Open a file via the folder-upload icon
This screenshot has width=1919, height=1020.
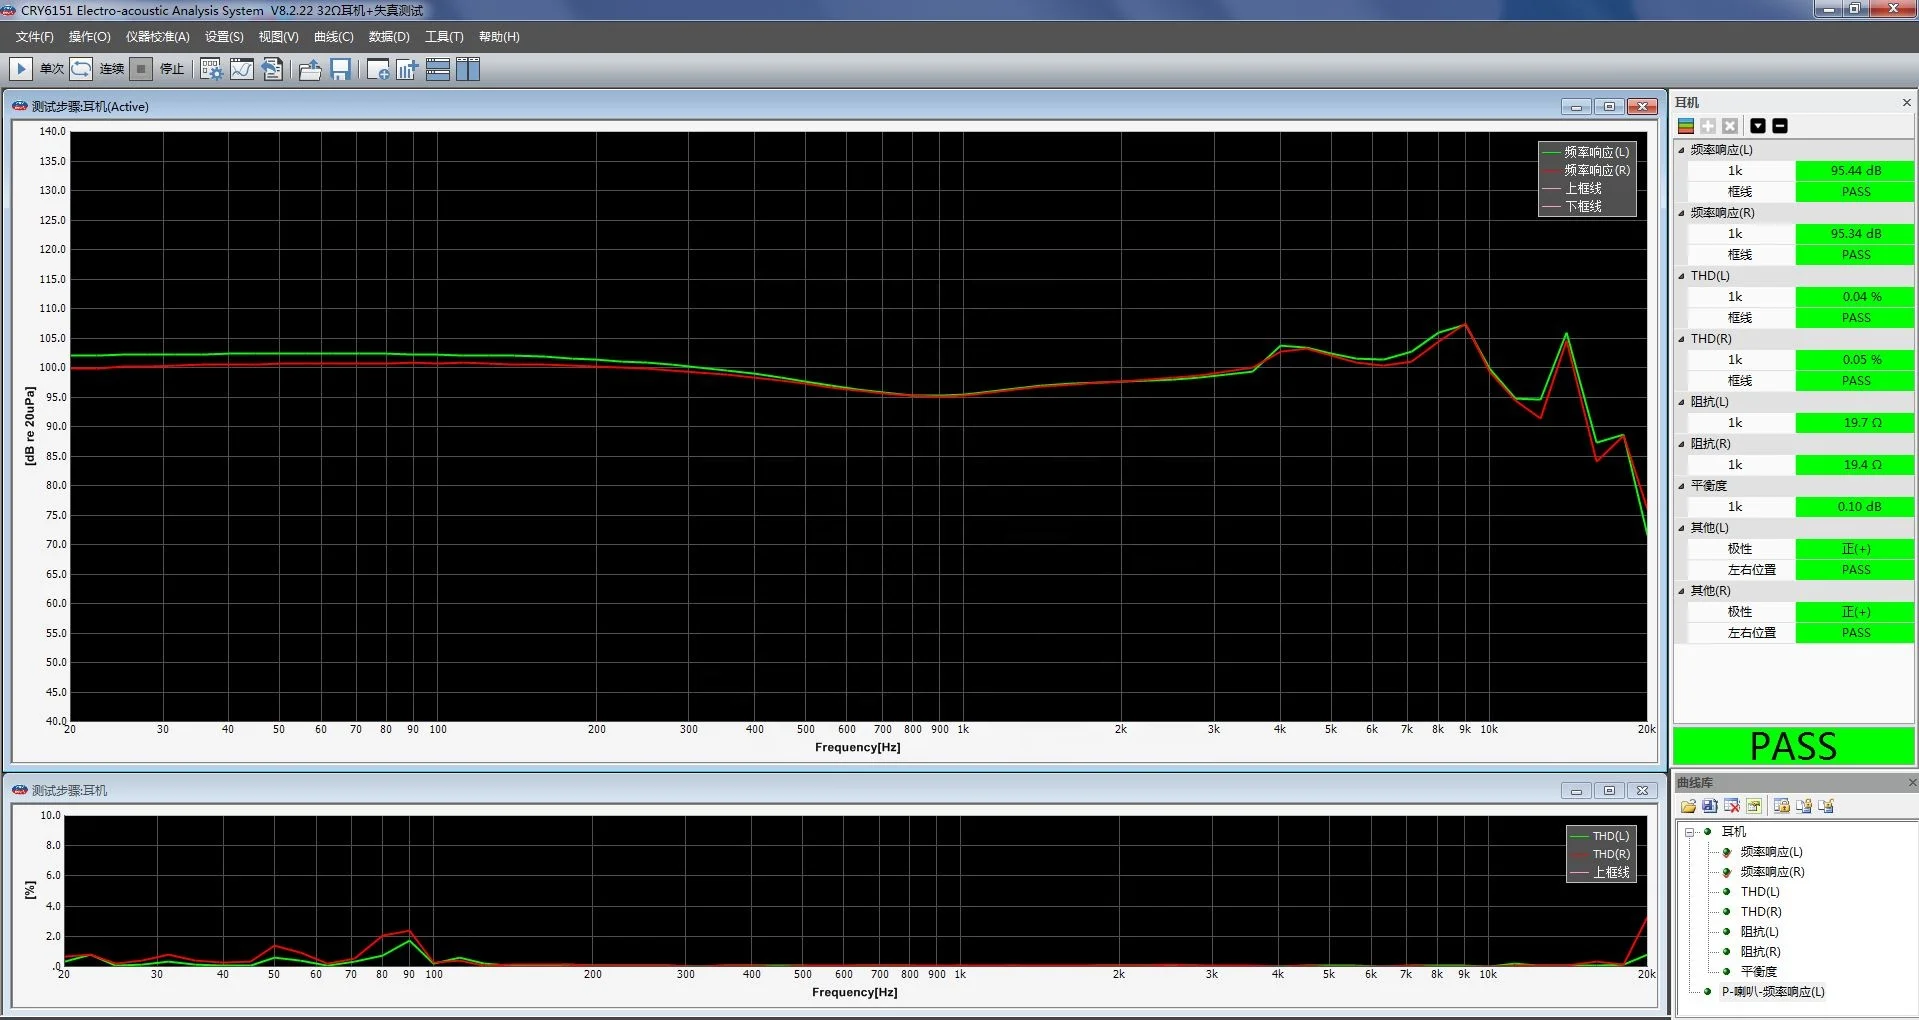pos(310,69)
